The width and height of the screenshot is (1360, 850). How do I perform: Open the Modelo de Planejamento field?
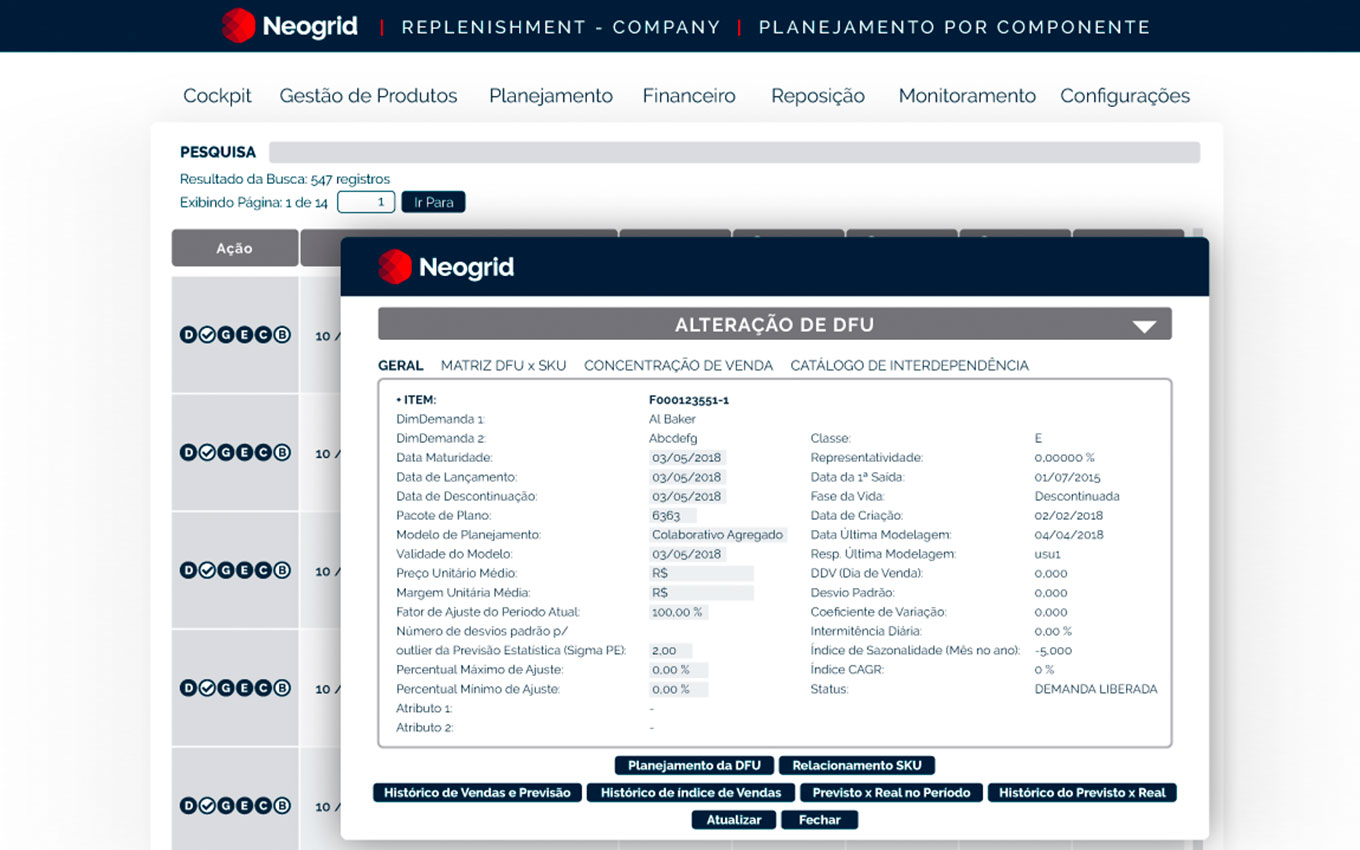pos(717,535)
